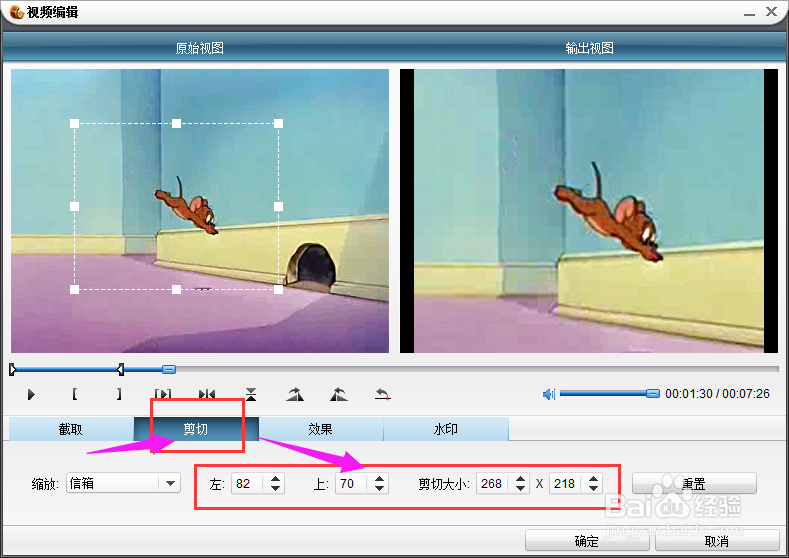Viewport: 789px width, 558px height.
Task: Click the undo arrow icon
Action: (382, 394)
